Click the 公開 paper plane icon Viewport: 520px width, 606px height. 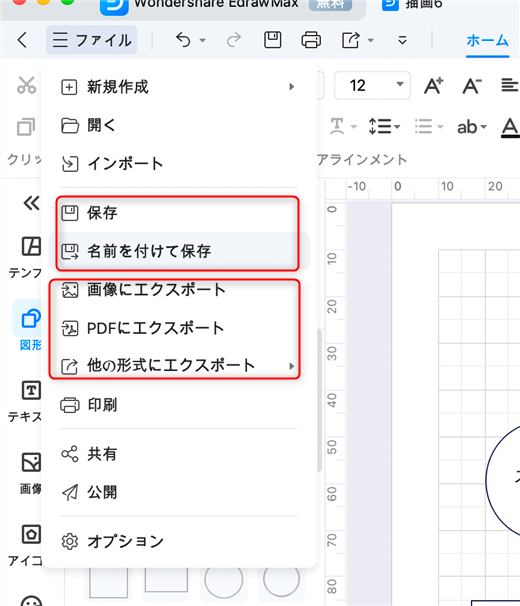(x=70, y=492)
